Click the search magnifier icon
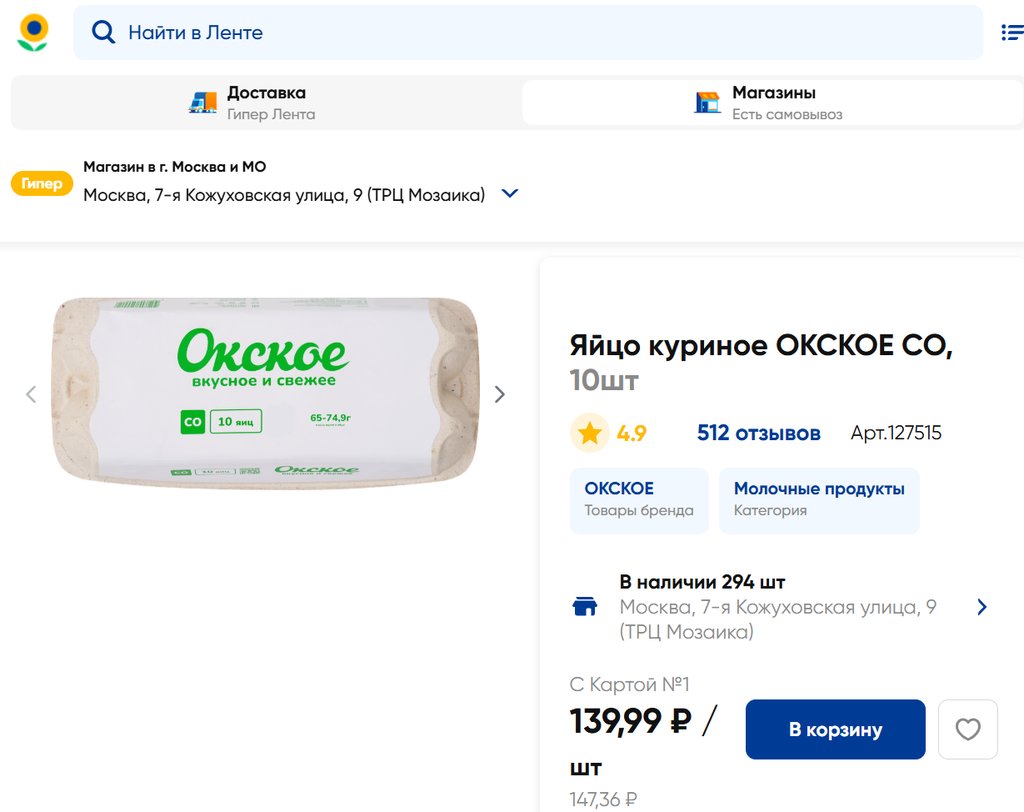This screenshot has width=1024, height=812. pos(104,33)
